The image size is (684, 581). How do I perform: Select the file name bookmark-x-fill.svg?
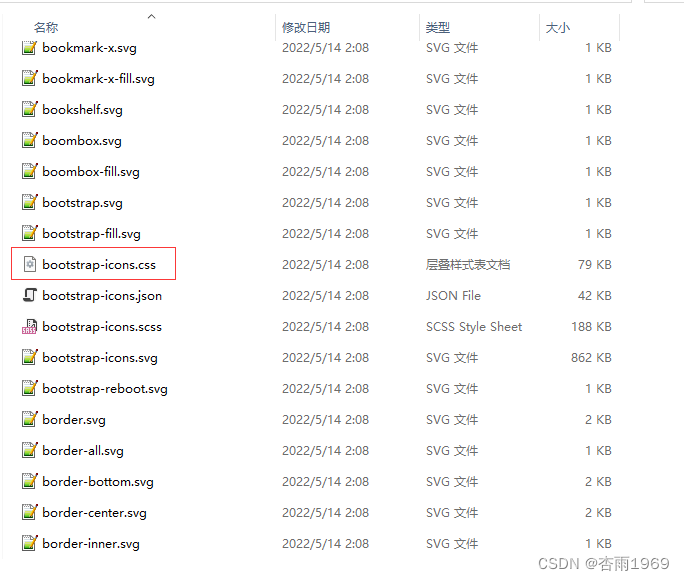click(x=99, y=79)
